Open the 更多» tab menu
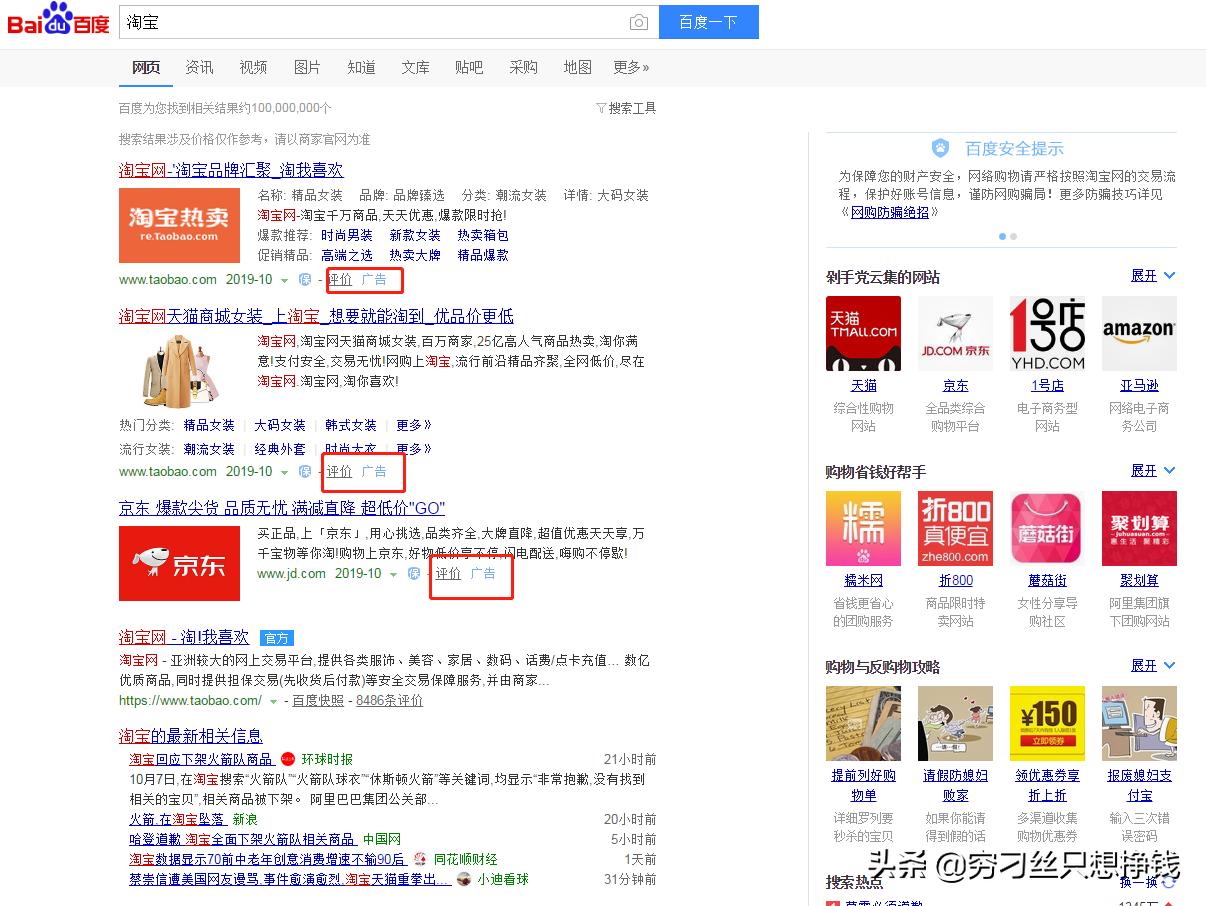1206x906 pixels. click(631, 67)
